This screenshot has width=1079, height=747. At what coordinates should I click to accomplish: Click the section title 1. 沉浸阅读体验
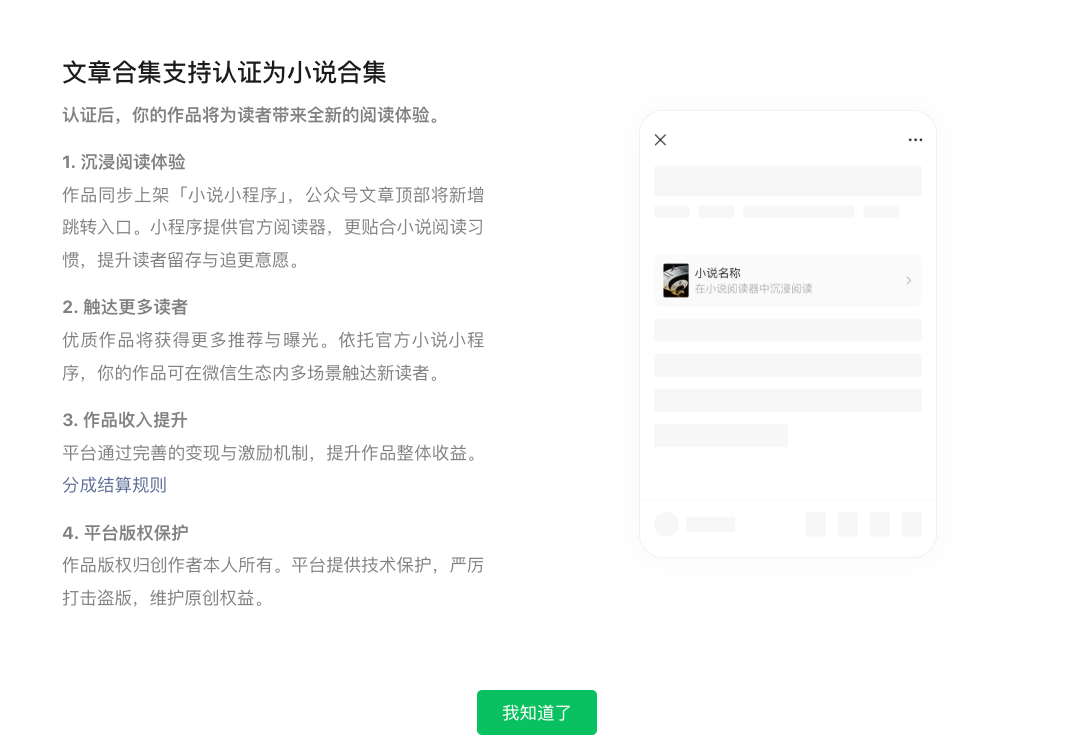[x=124, y=162]
